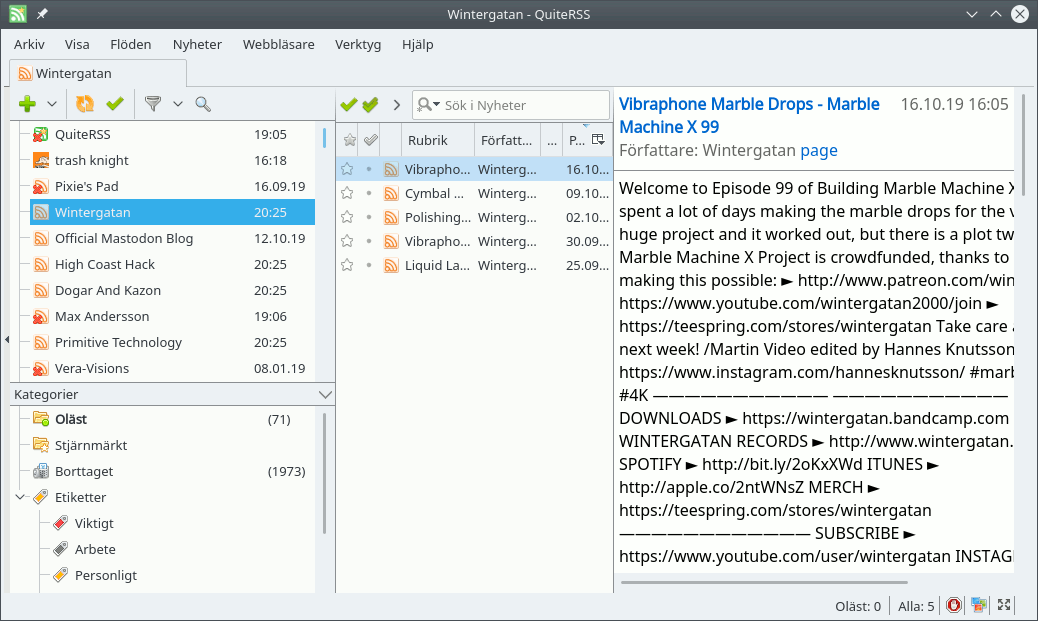Star the Cymbal news item
This screenshot has width=1038, height=621.
pyautogui.click(x=347, y=193)
